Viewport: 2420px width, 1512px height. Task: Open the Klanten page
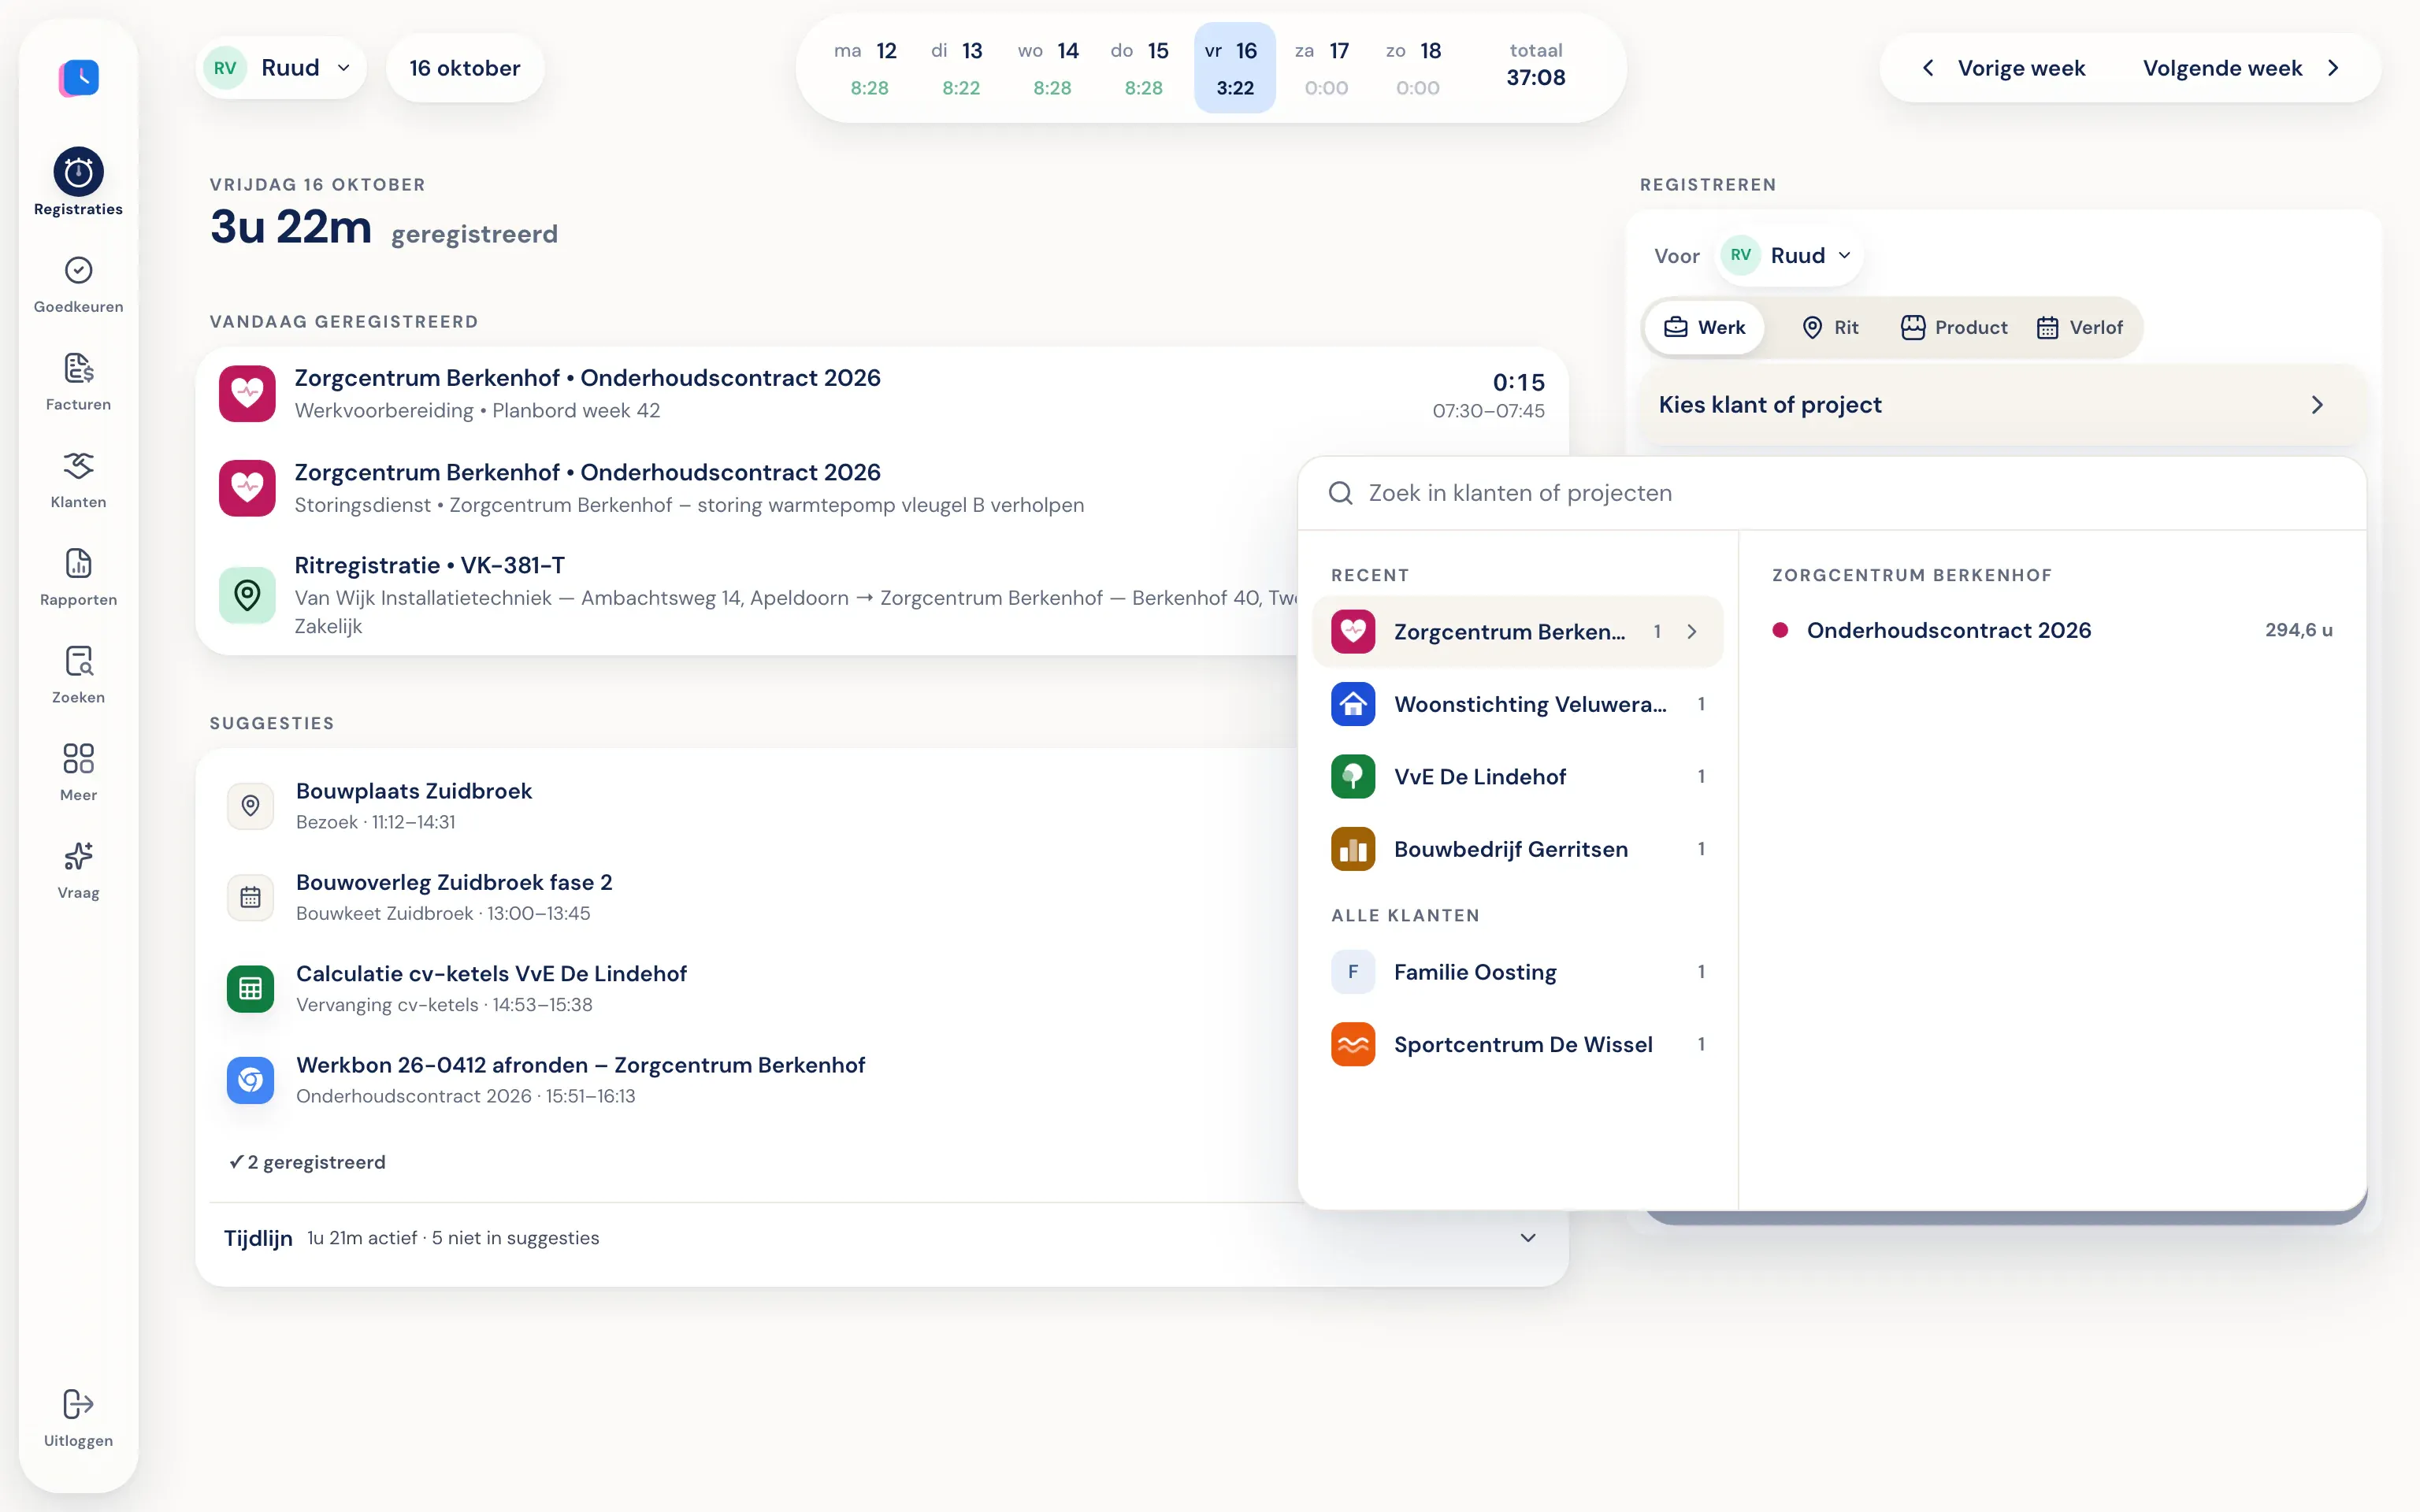click(78, 480)
